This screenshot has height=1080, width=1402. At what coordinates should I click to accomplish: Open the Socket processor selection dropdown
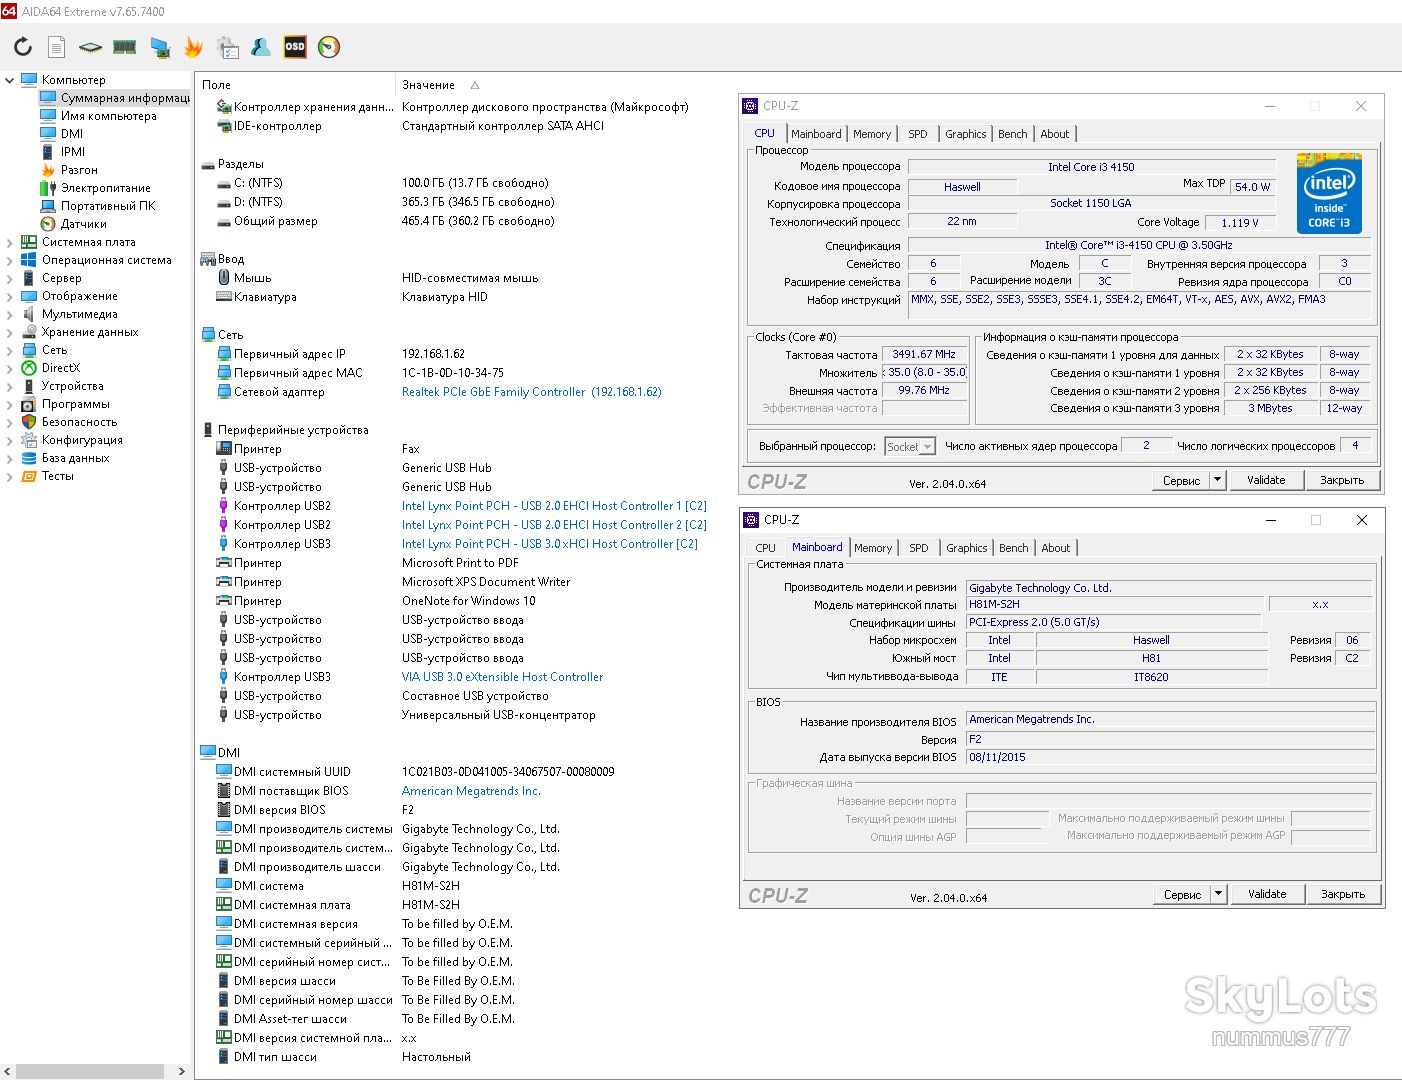click(910, 447)
